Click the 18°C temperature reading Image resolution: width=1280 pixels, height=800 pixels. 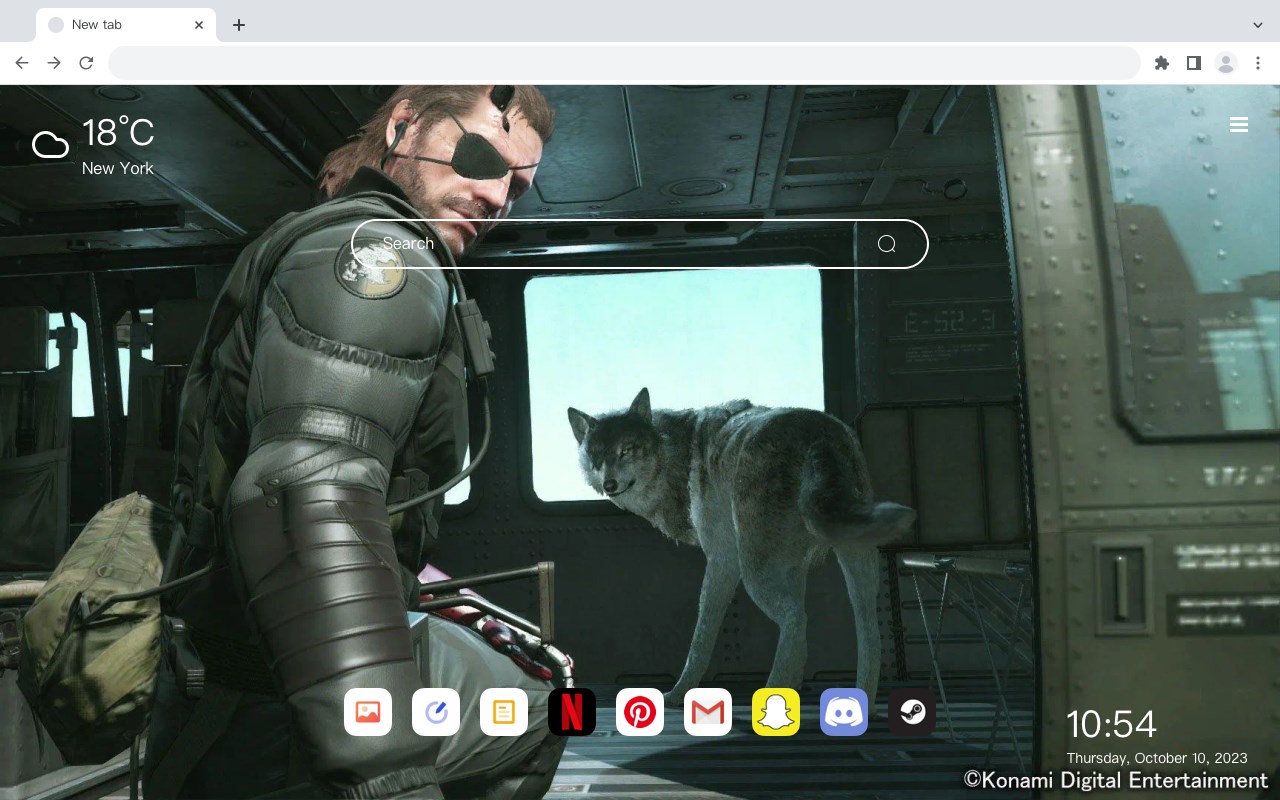click(118, 133)
